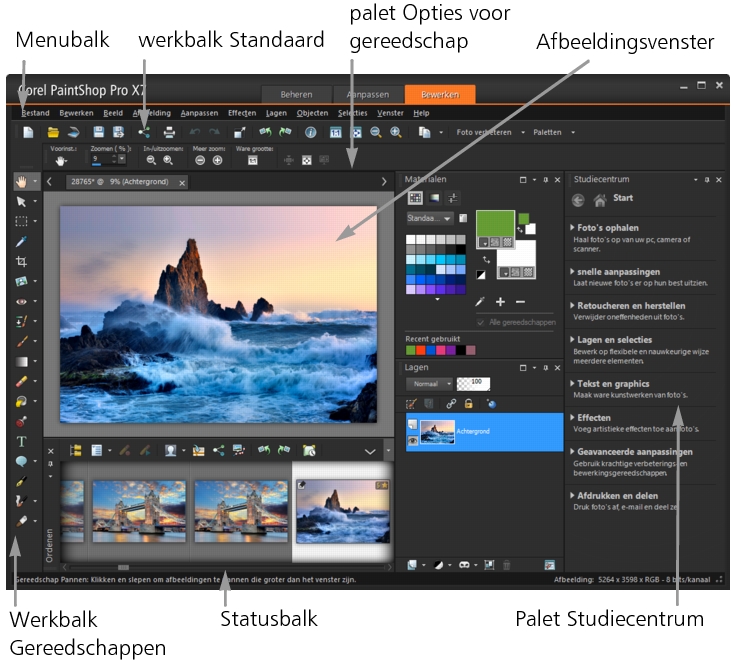Click the Open folder icon
Screen dimensions: 731x668
point(53,132)
